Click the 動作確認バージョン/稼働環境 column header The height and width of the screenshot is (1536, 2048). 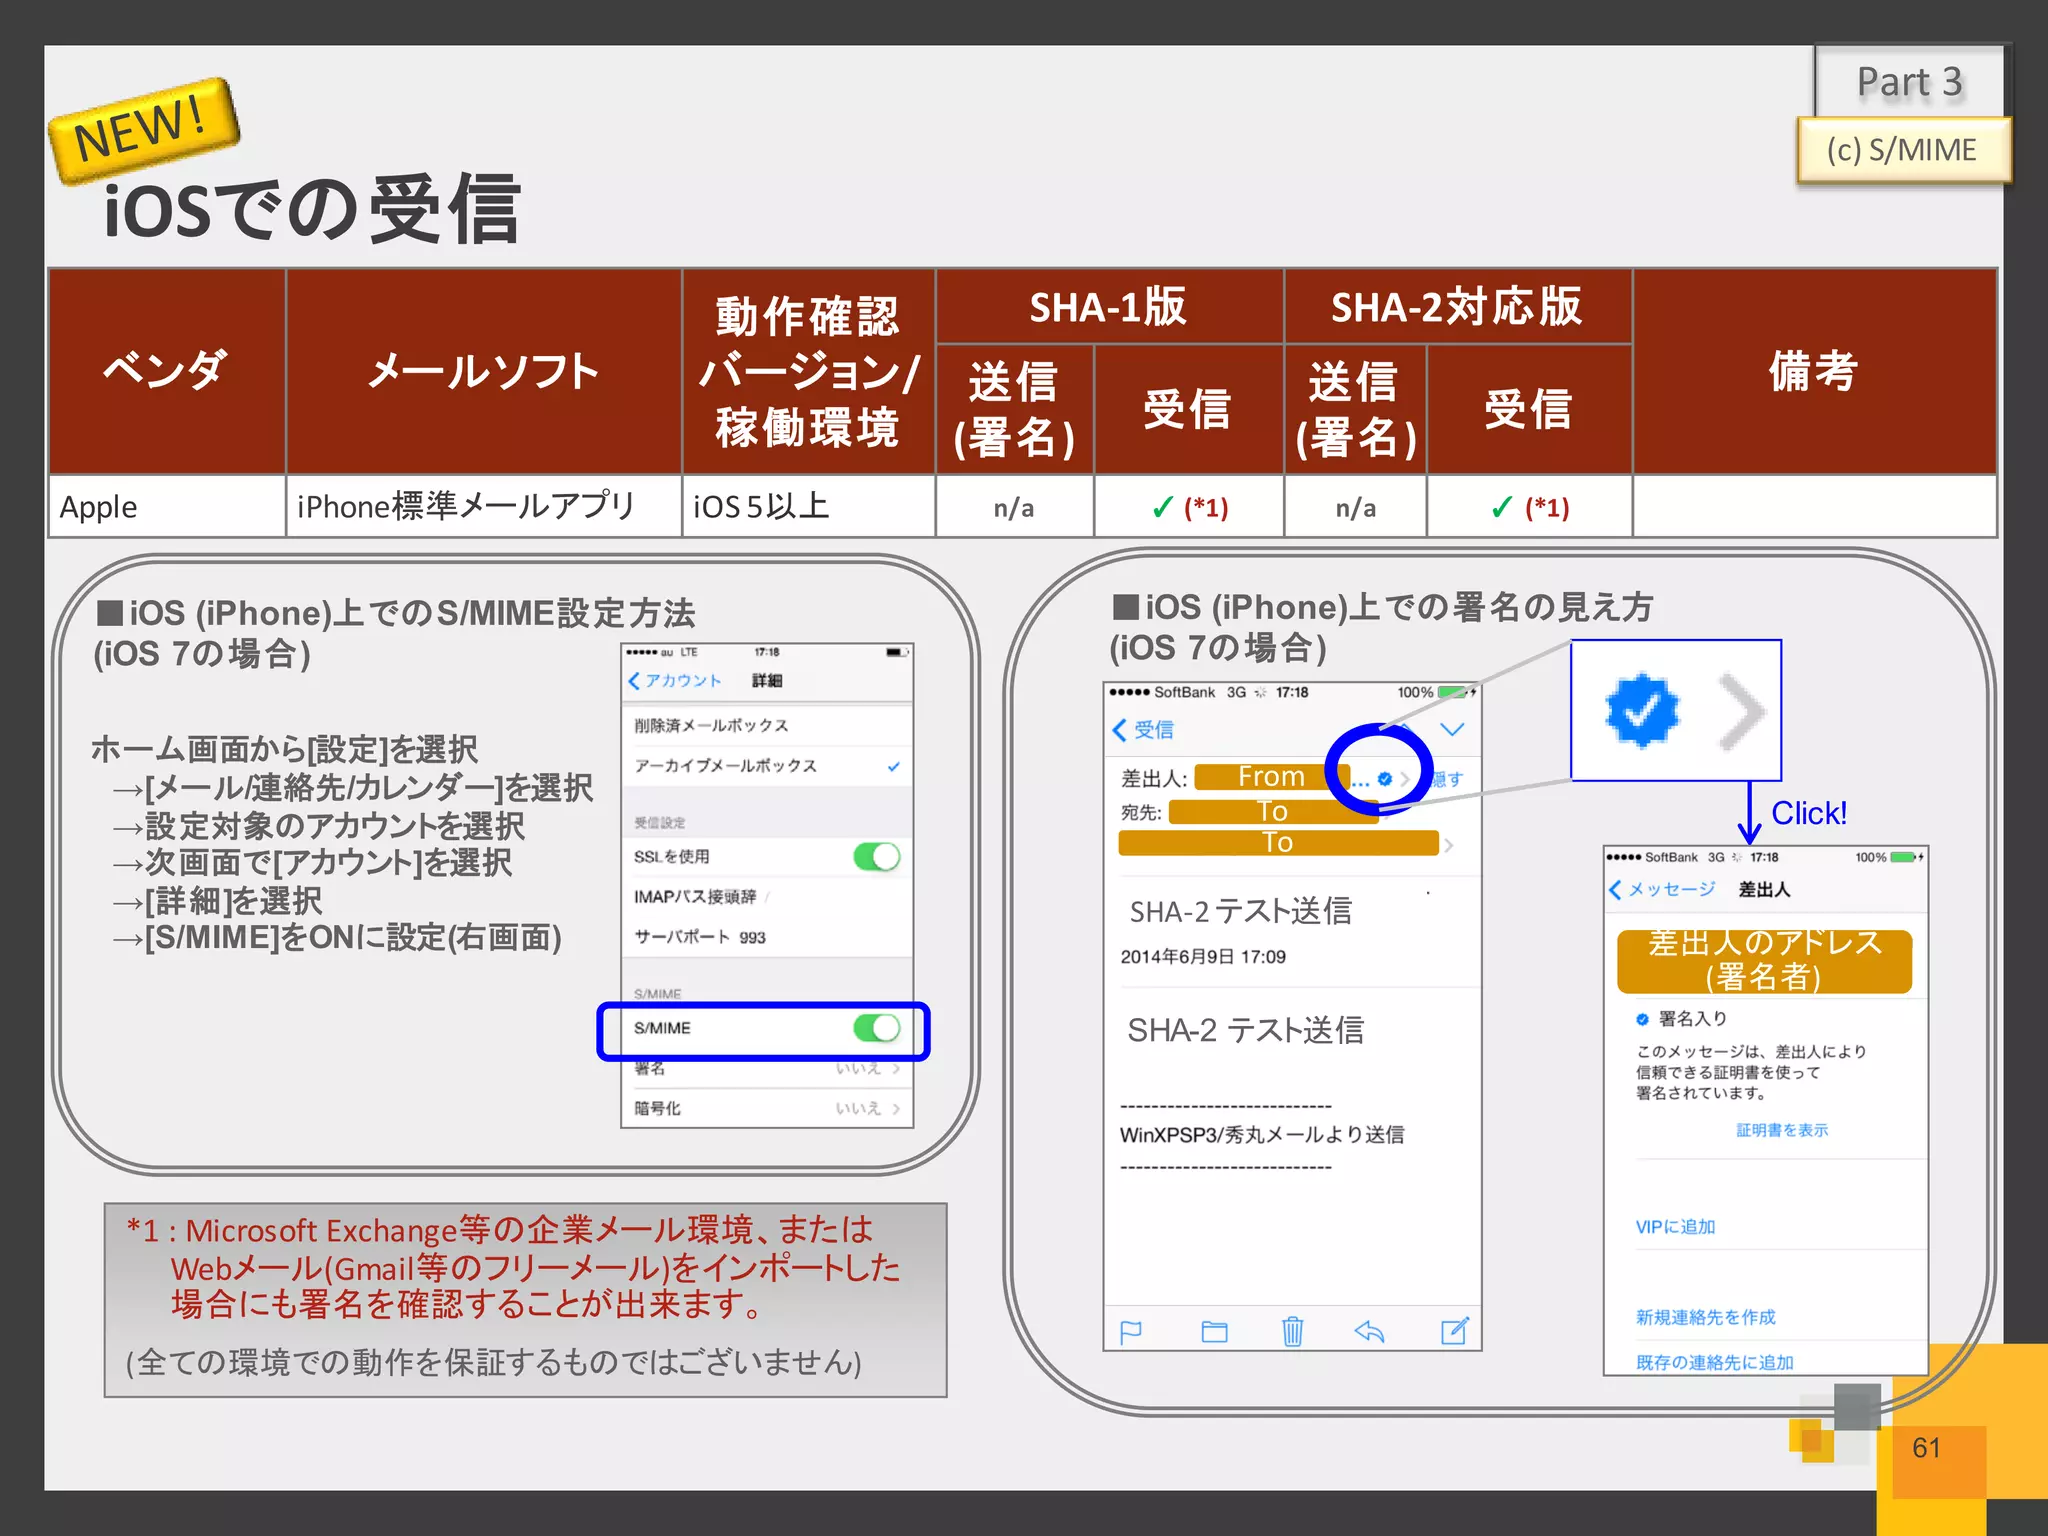click(808, 371)
